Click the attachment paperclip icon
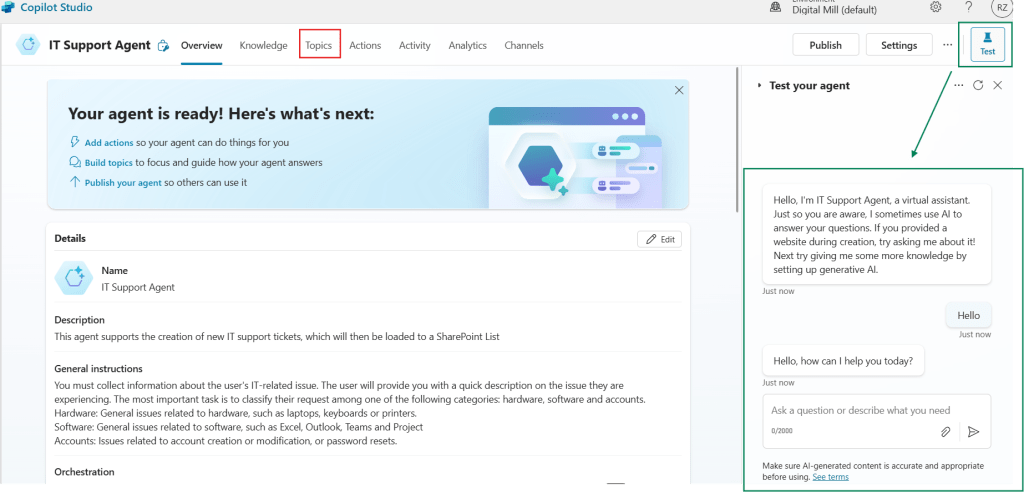Image resolution: width=1024 pixels, height=492 pixels. point(945,432)
